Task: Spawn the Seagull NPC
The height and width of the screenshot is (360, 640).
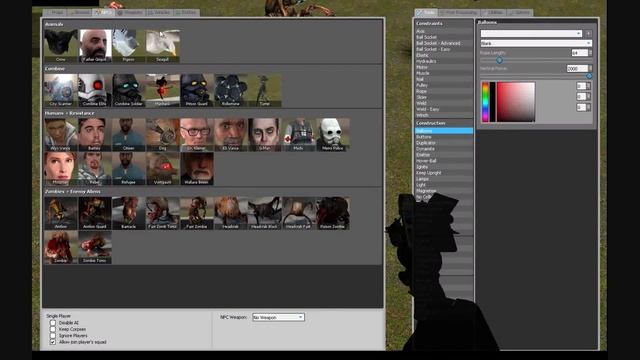Action: pyautogui.click(x=162, y=46)
